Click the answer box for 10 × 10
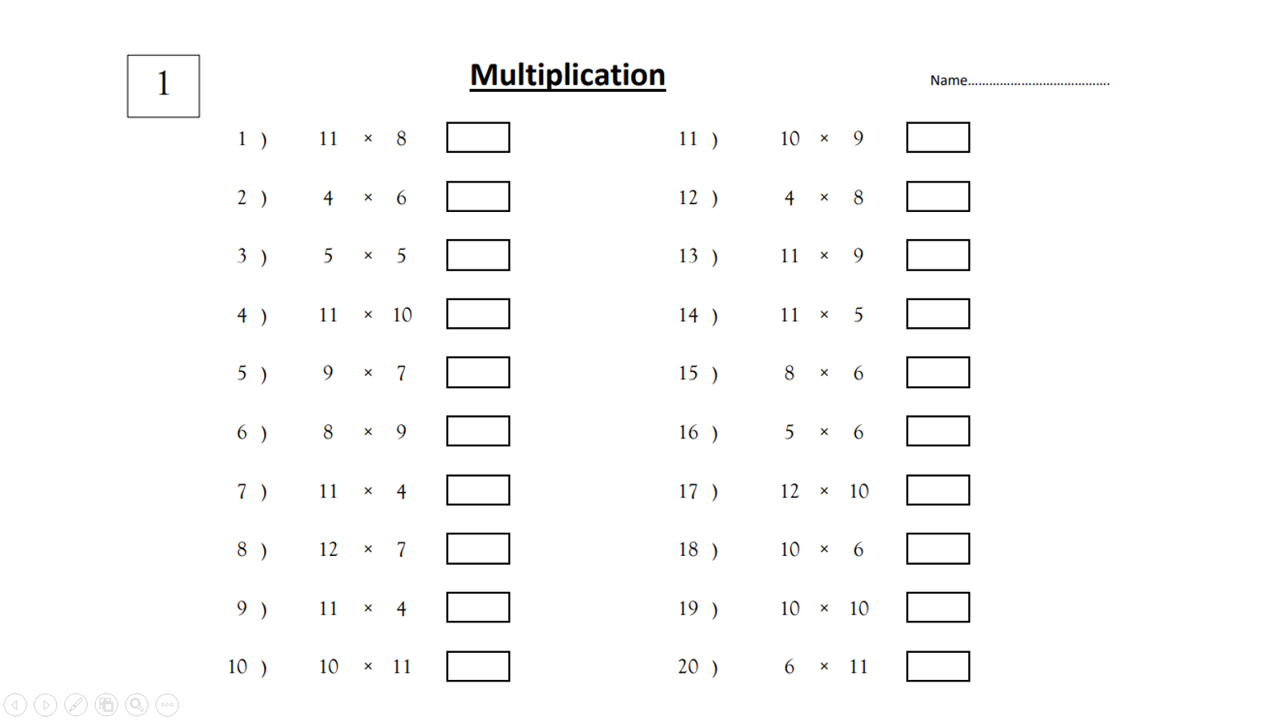Image resolution: width=1280 pixels, height=720 pixels. (938, 607)
